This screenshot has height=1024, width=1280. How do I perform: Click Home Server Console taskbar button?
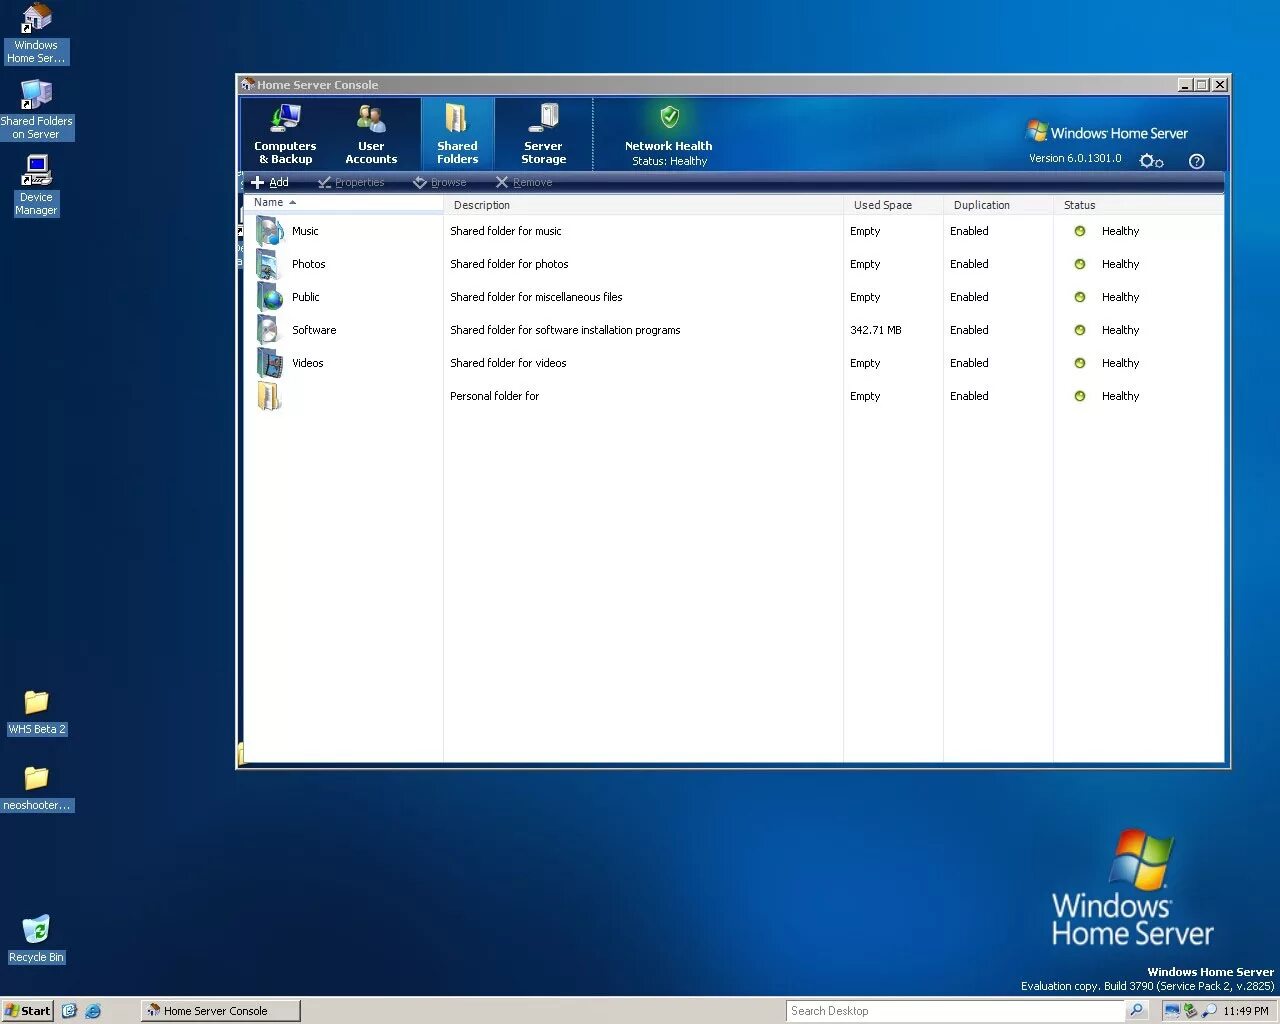(x=220, y=1011)
